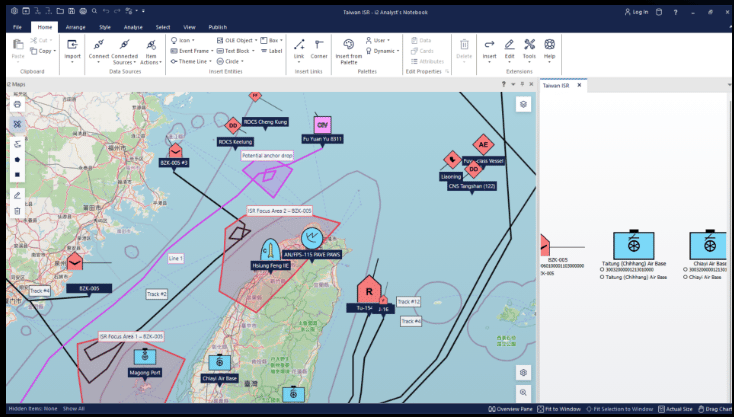Click the save icon in quick access toolbar
This screenshot has width=734, height=417.
(71, 11)
